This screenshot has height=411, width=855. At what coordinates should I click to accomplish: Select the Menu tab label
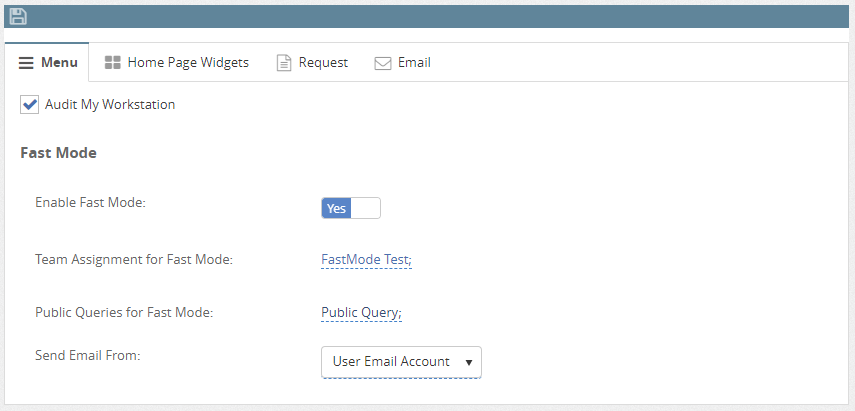point(59,63)
